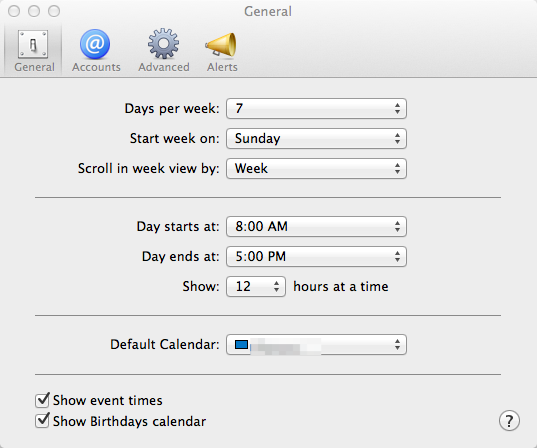Screen dimensions: 537x448
Task: Click the window title General
Action: [x=268, y=12]
